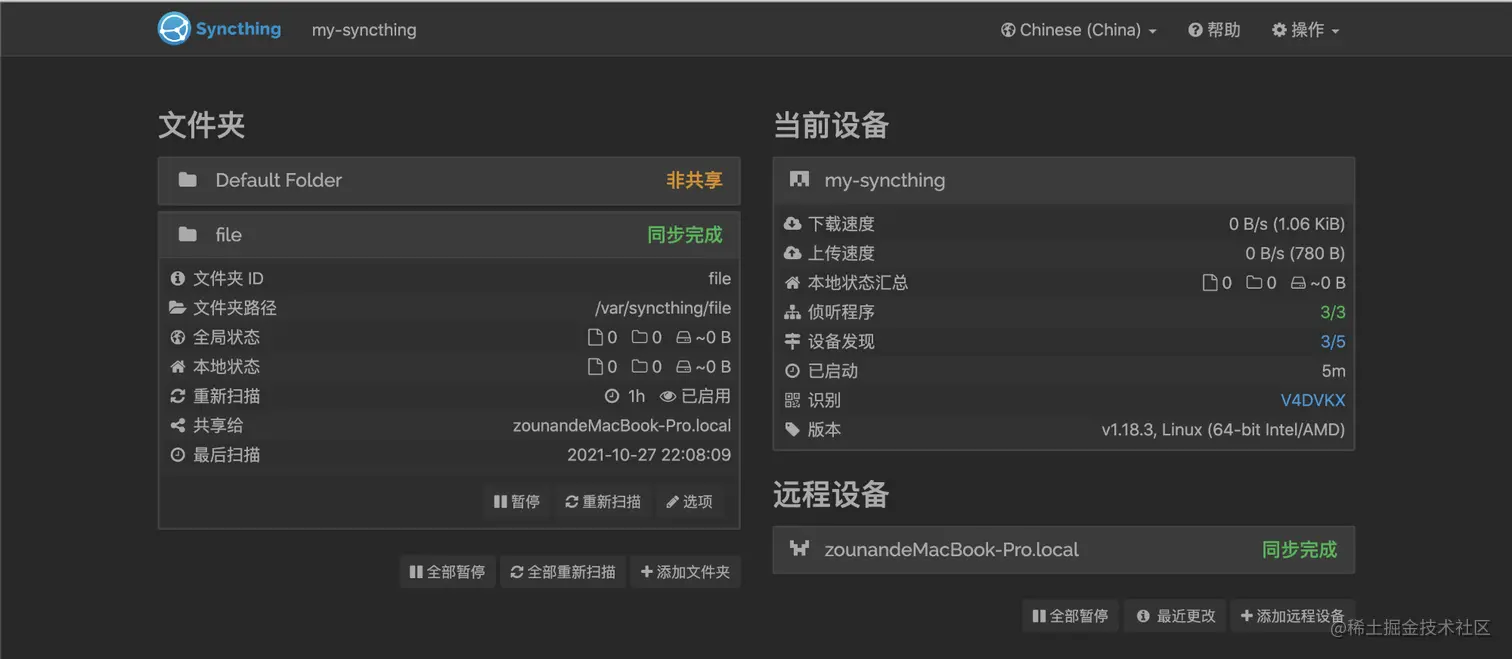Click the cloud upload icon by 上传速度
This screenshot has width=1512, height=659.
793,253
